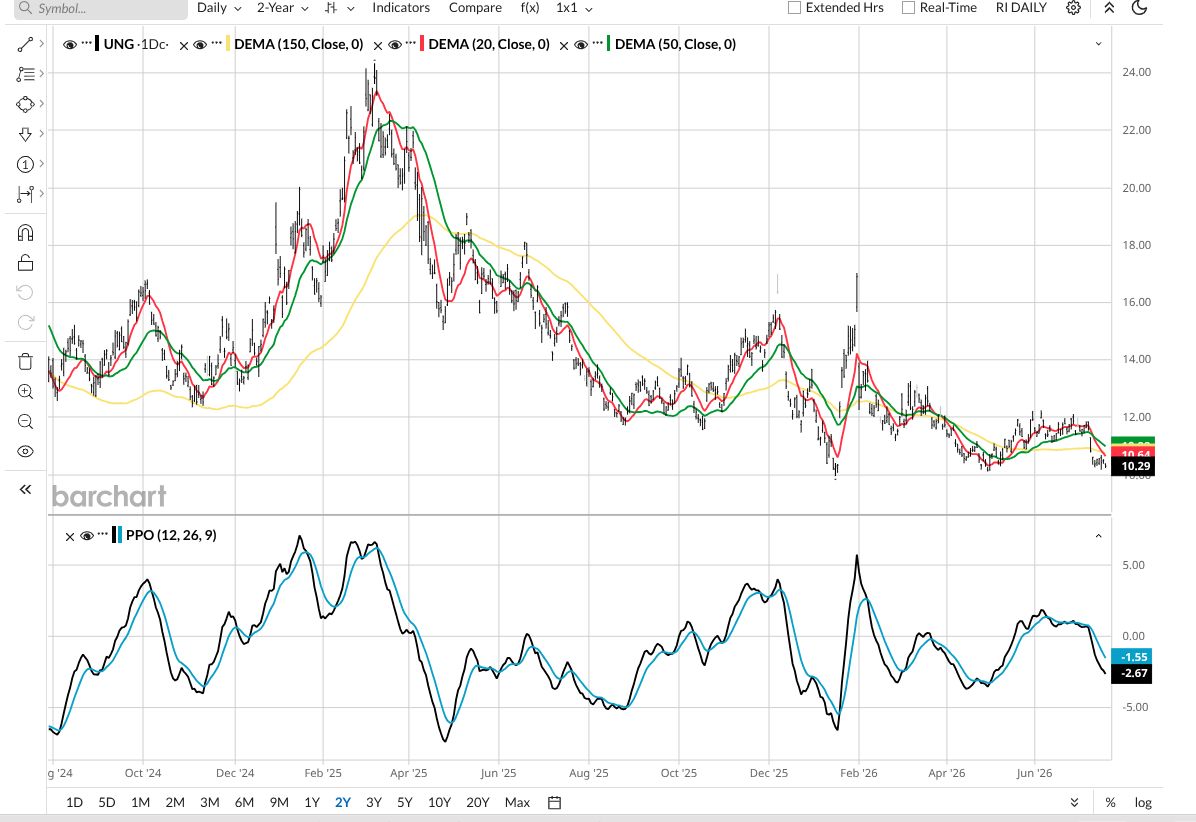Open chart settings gear icon
The width and height of the screenshot is (1196, 822).
pyautogui.click(x=1073, y=8)
